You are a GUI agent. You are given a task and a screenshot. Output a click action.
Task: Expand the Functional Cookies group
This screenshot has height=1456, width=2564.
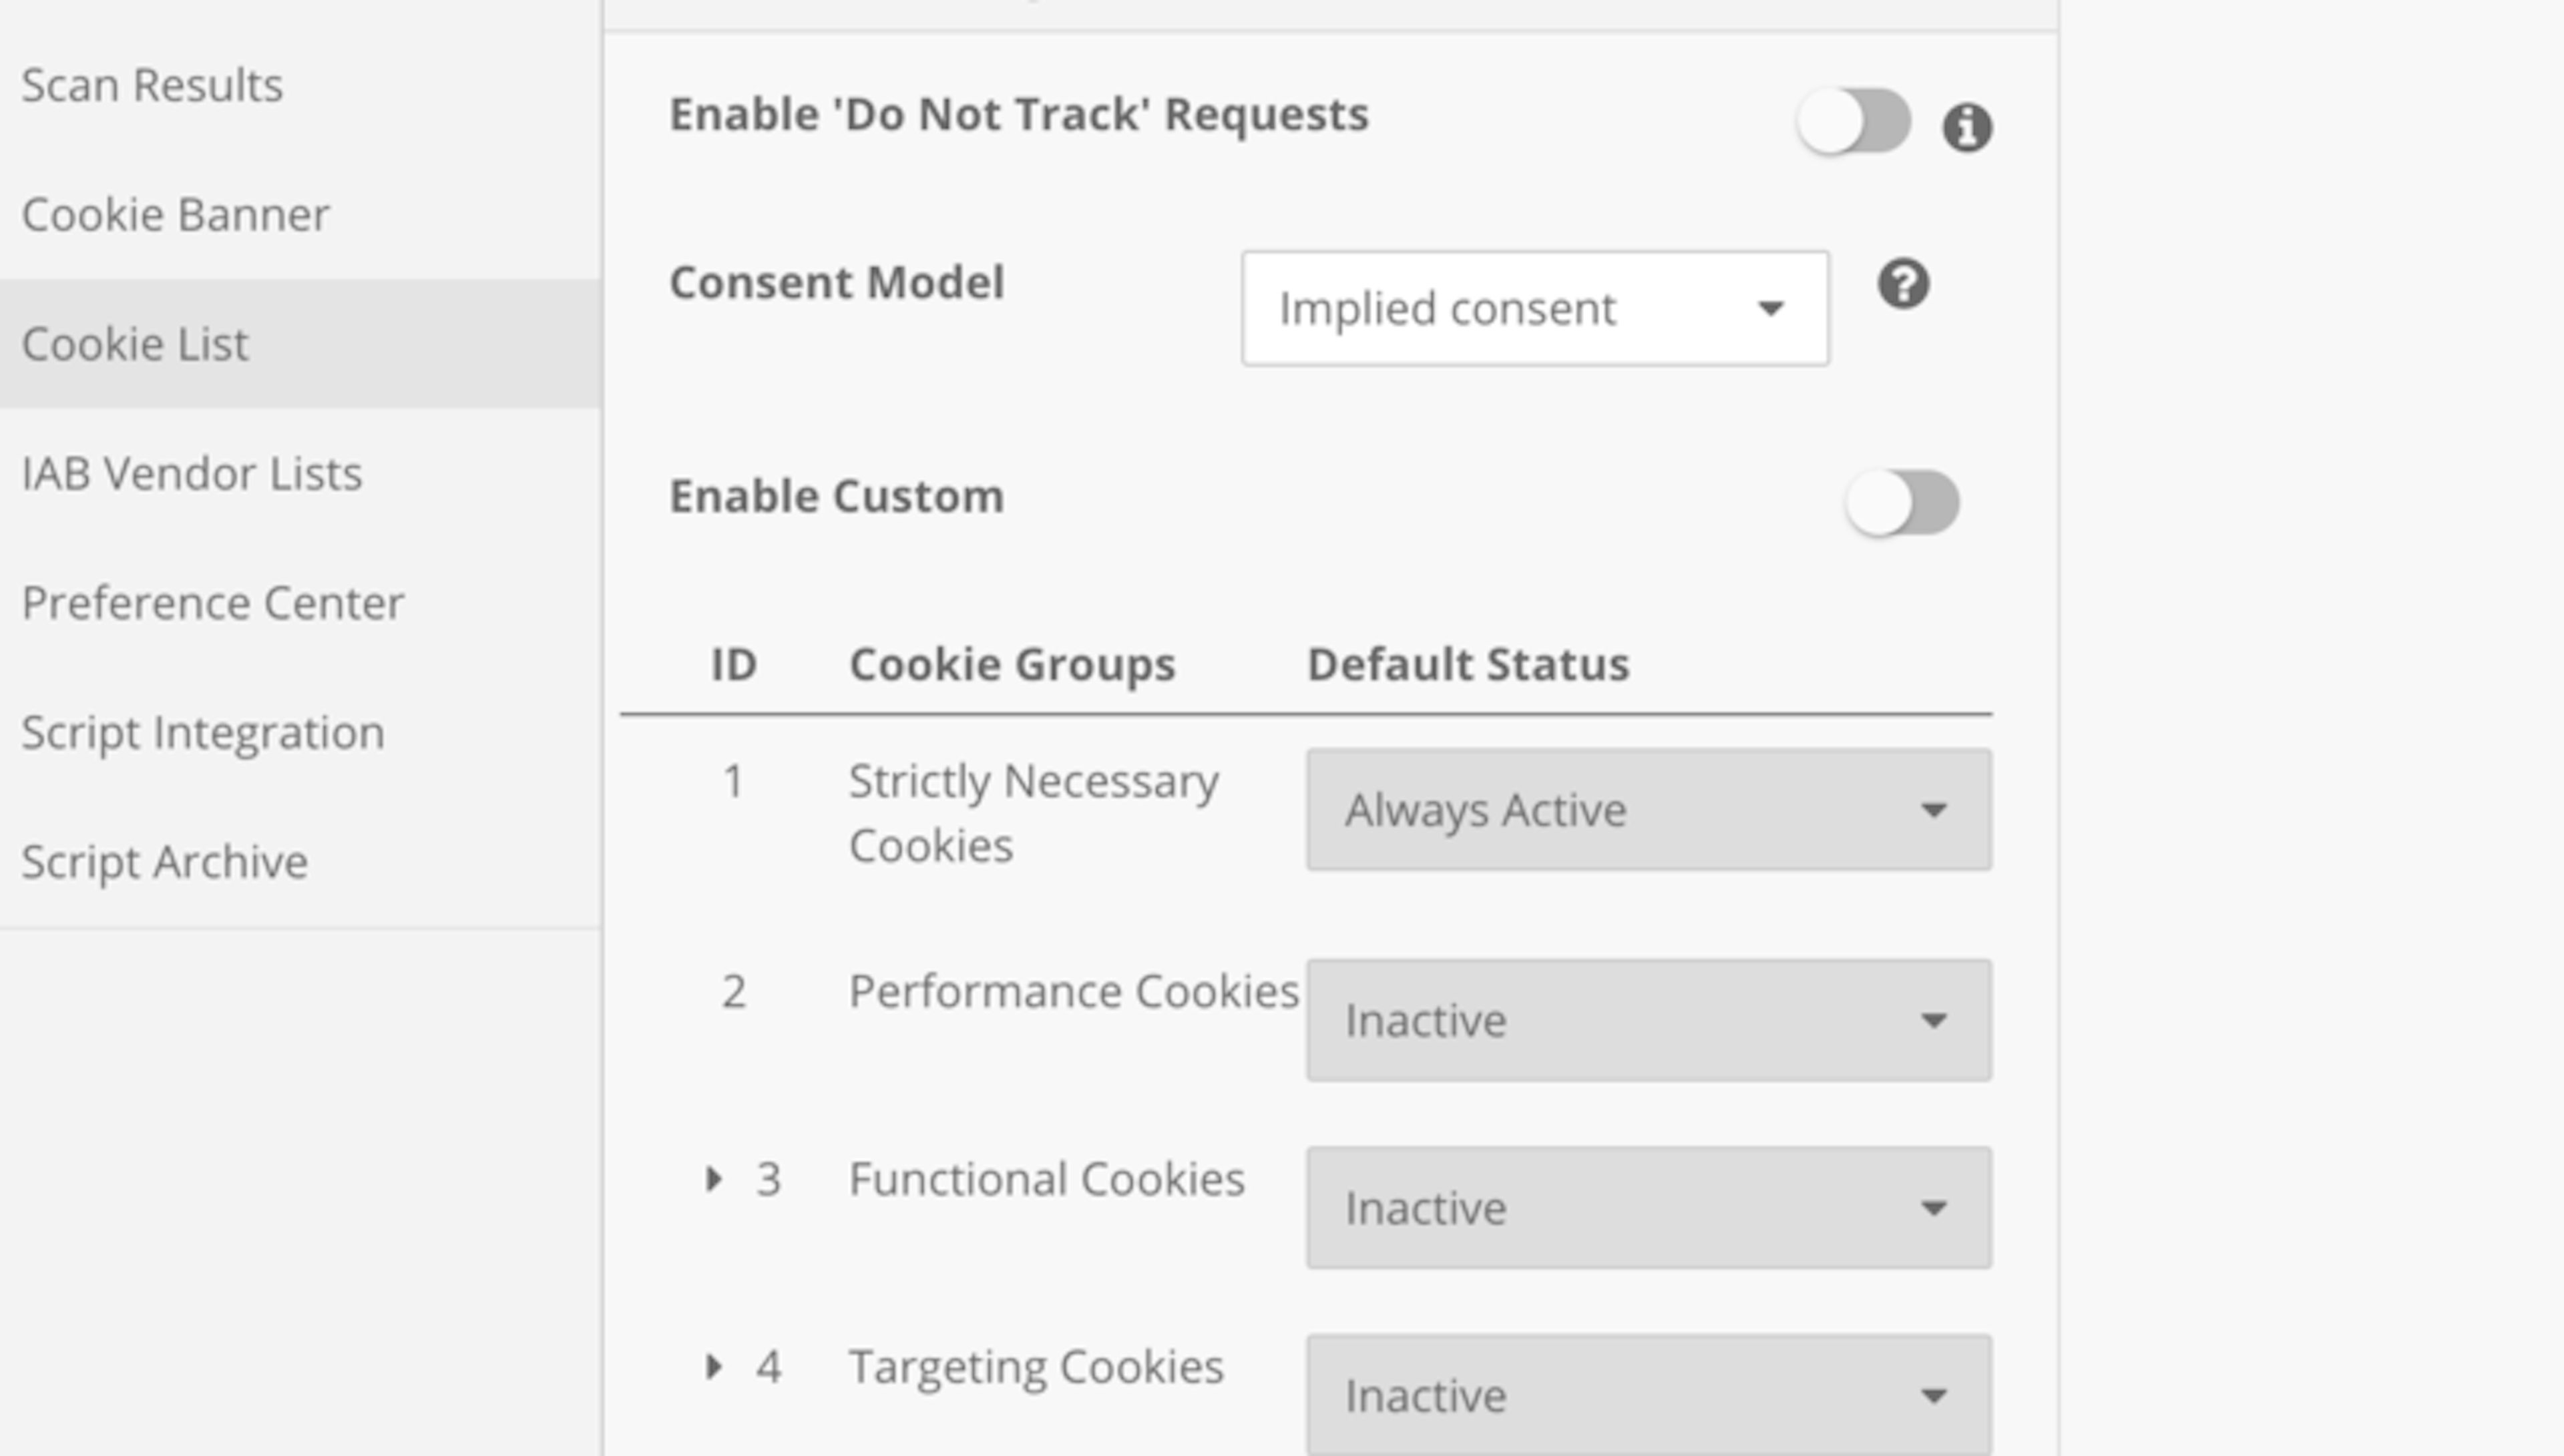pyautogui.click(x=714, y=1179)
